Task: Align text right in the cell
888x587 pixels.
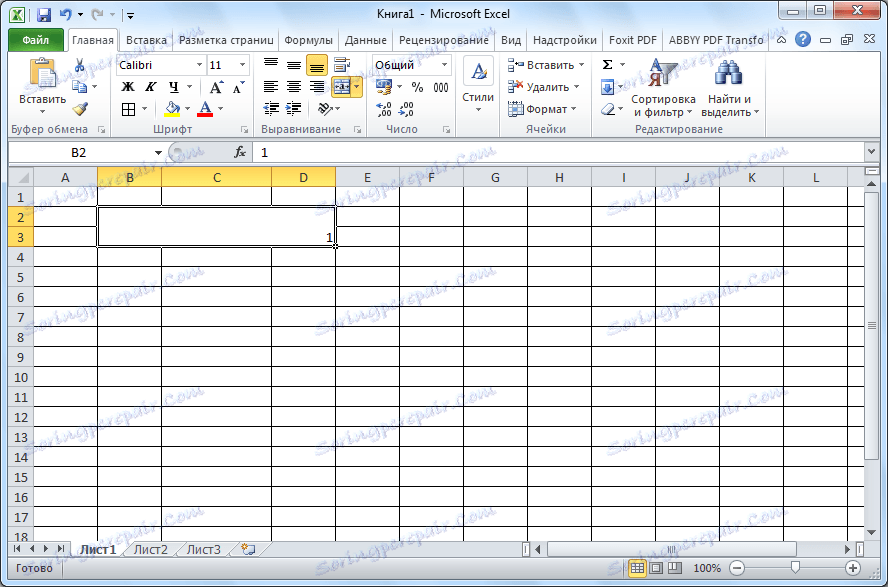Action: click(317, 87)
